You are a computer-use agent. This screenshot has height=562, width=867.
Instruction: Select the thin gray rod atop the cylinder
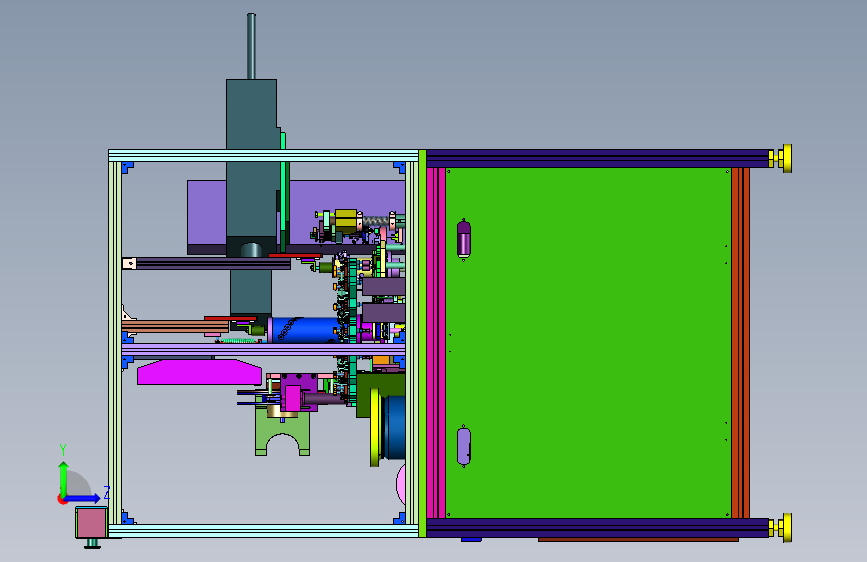pos(251,46)
